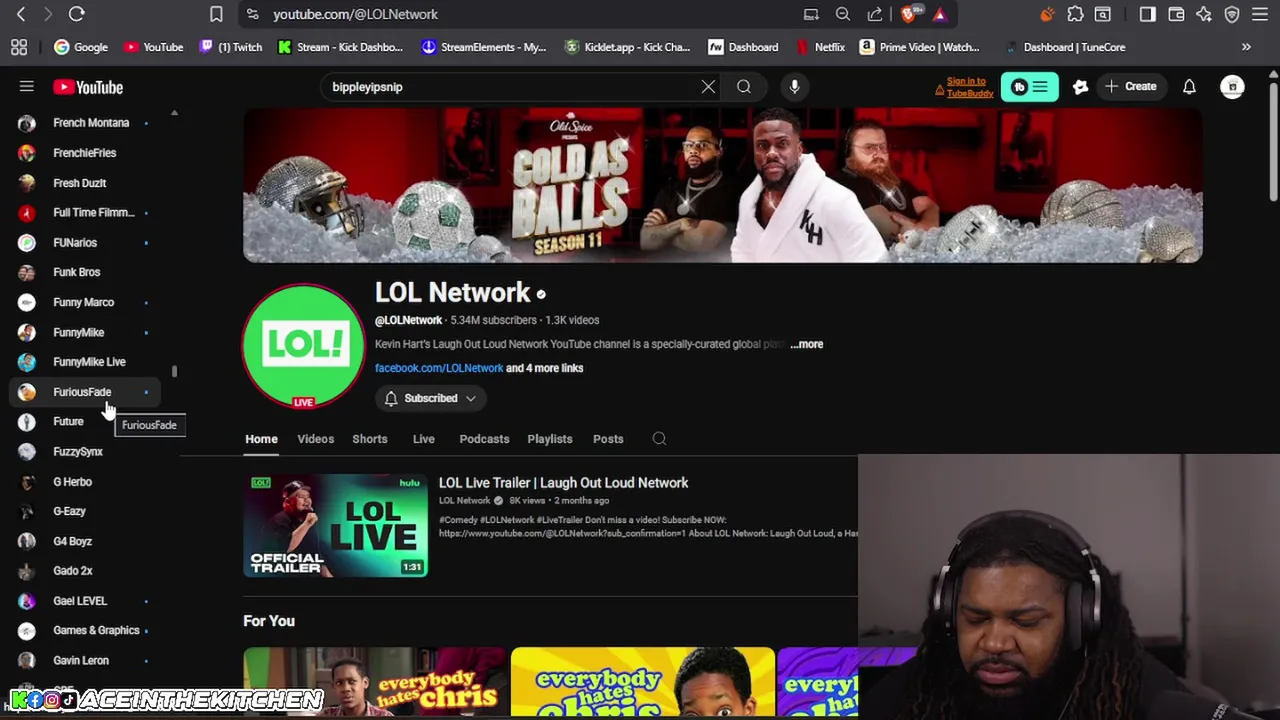Switch to the Playlists tab
The image size is (1280, 720).
point(550,439)
